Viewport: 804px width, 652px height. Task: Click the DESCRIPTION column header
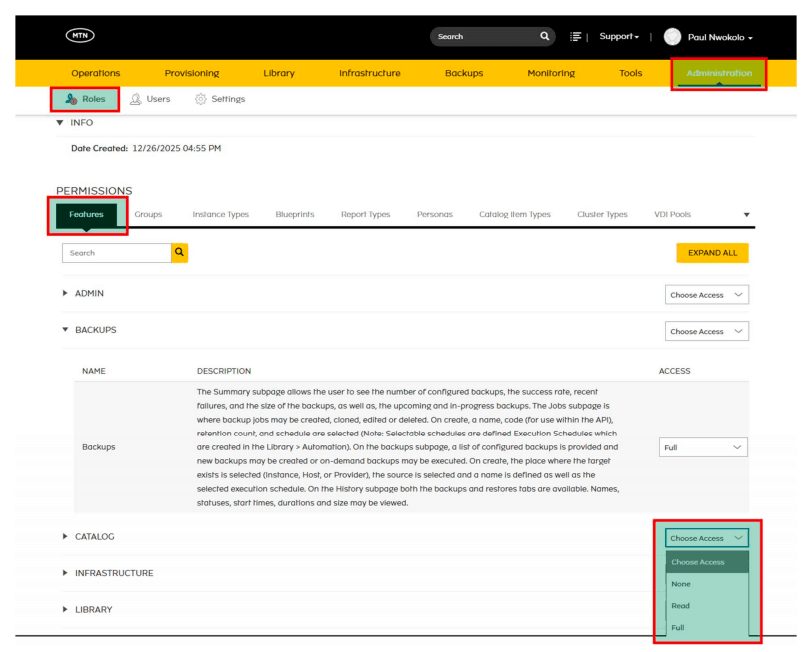tap(224, 371)
